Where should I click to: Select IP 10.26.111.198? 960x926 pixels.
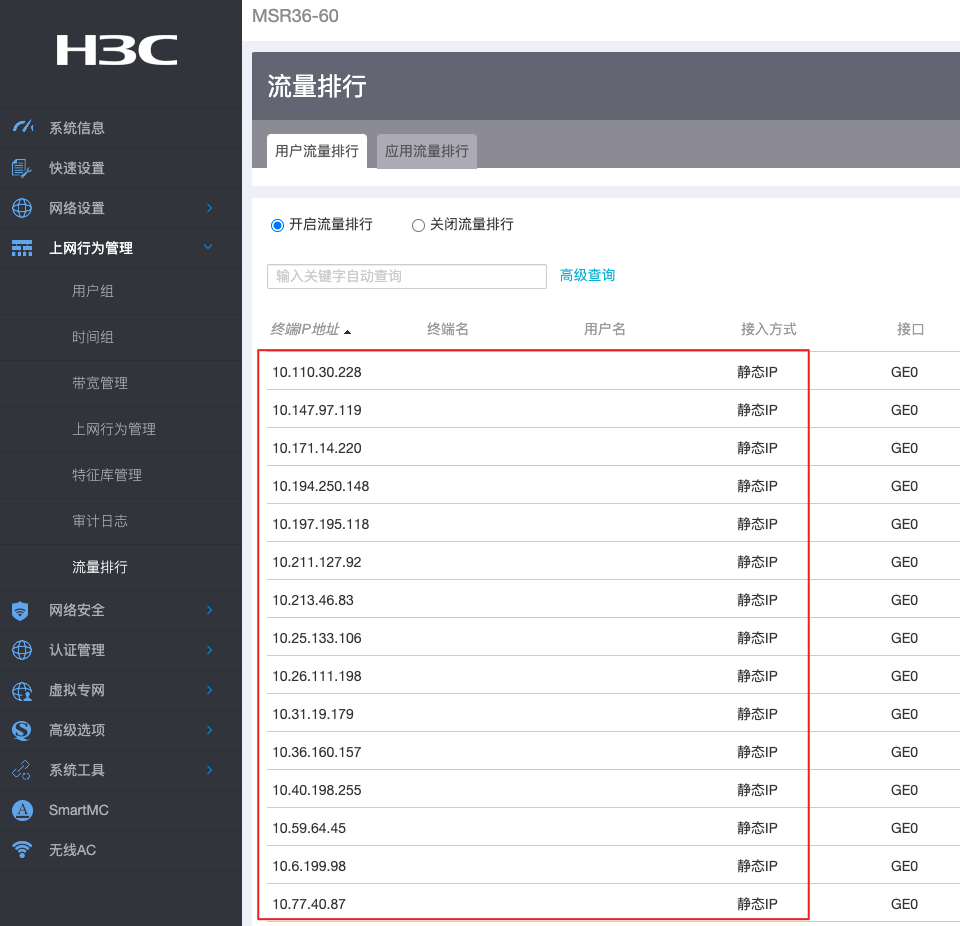pos(317,676)
